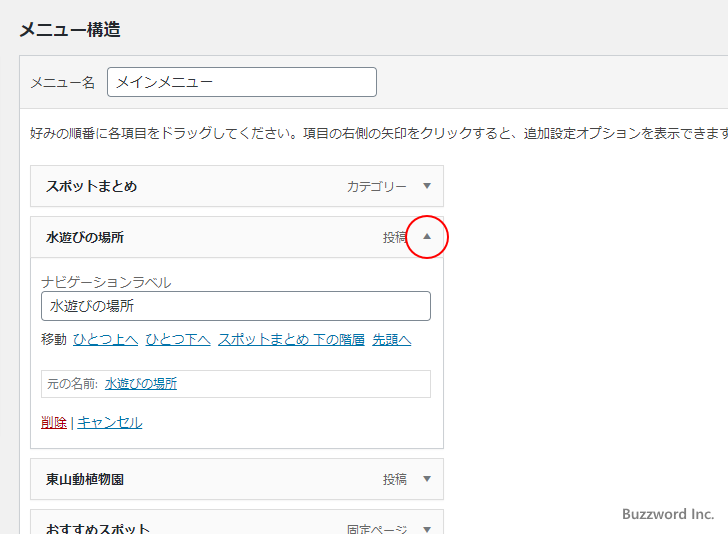Expand the スポットまとめ menu item options
The image size is (728, 534).
(427, 186)
